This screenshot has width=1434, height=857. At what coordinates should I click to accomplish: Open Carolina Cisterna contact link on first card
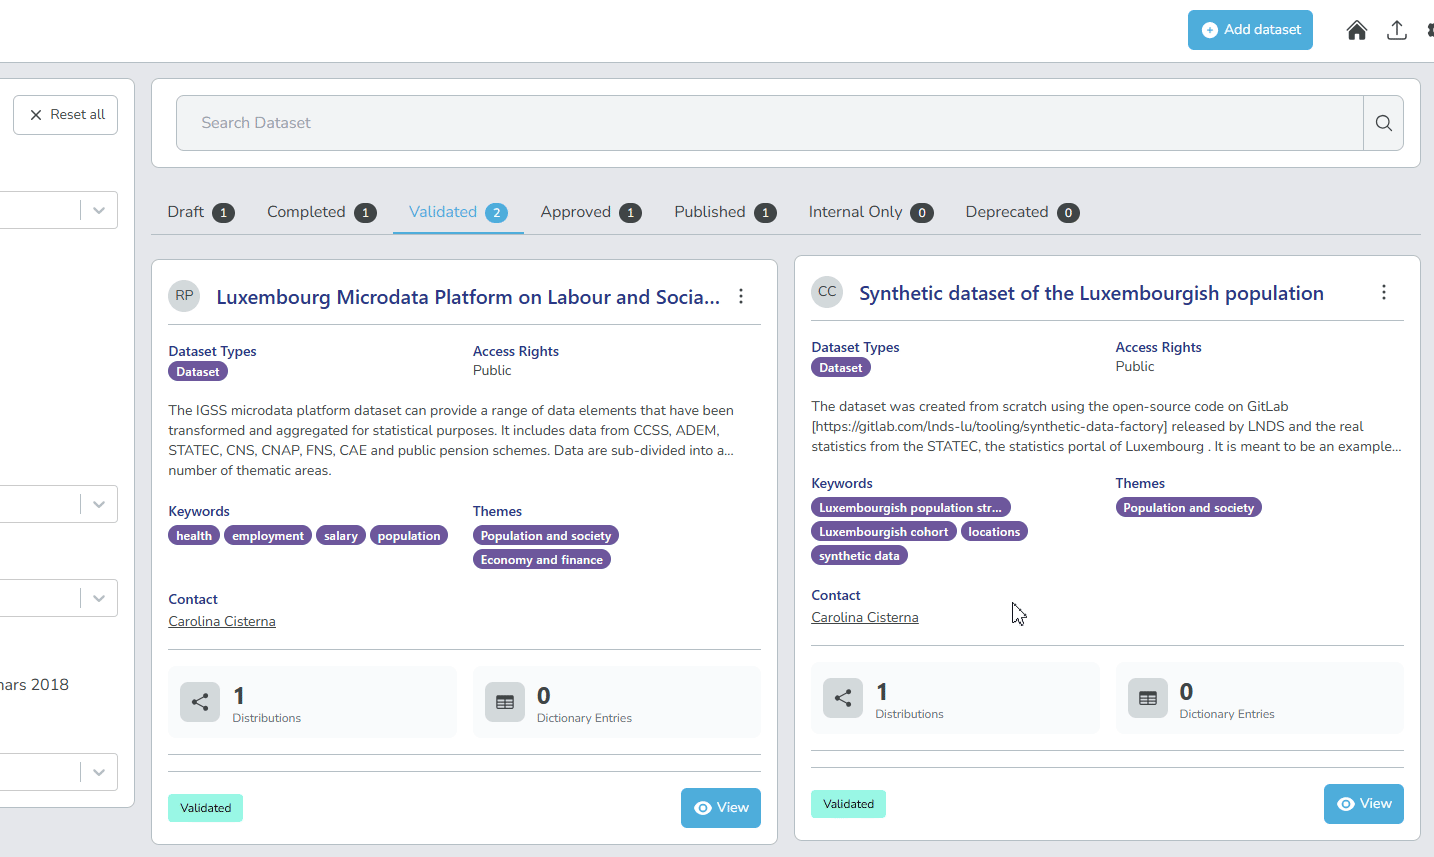pos(222,621)
